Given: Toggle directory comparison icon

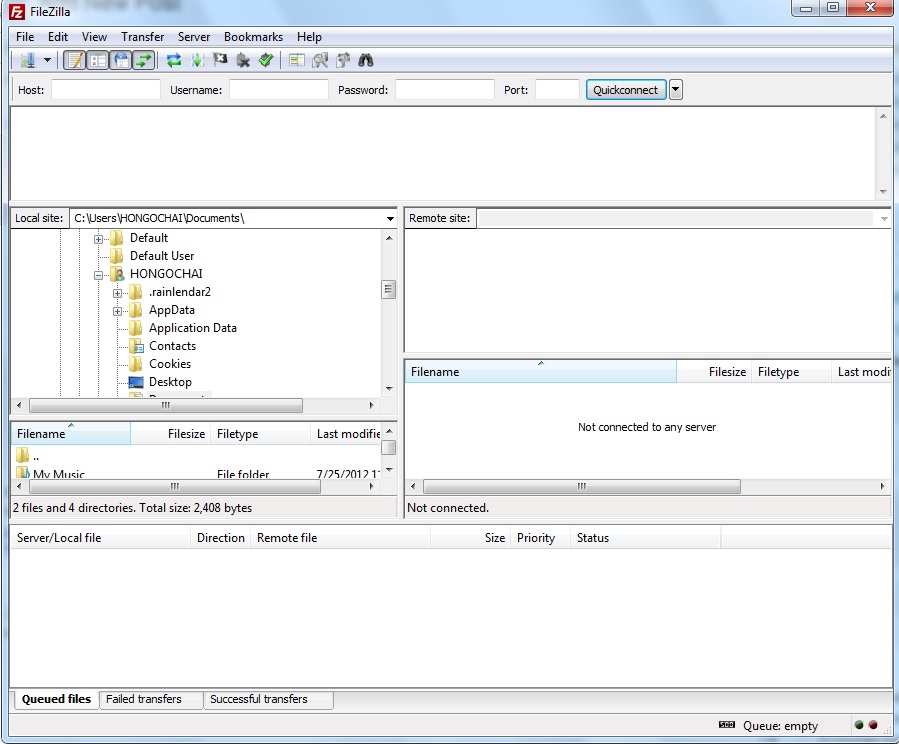Looking at the screenshot, I should click(320, 60).
